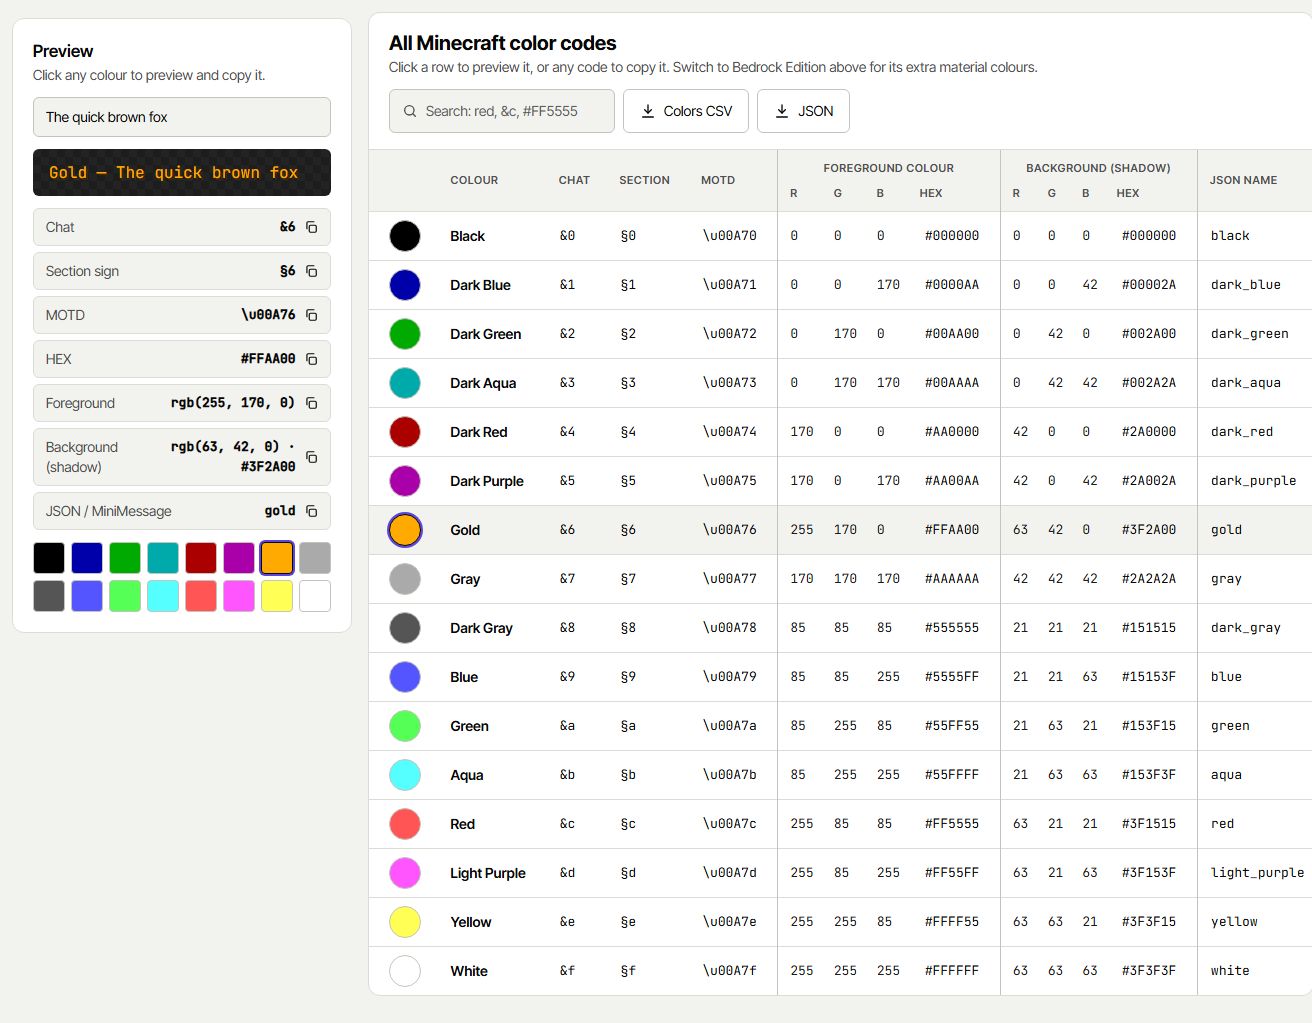Copy the chat code &0 for Black

[567, 236]
